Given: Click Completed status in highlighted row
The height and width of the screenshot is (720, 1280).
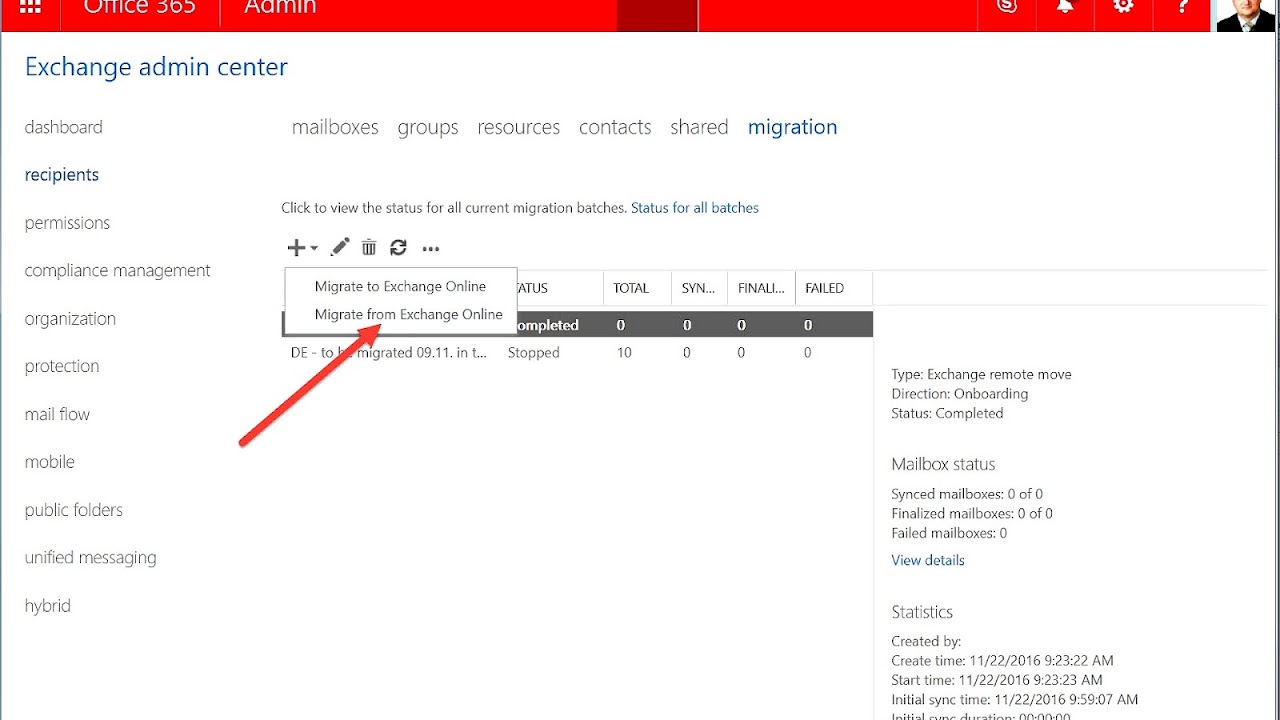Looking at the screenshot, I should tap(548, 325).
